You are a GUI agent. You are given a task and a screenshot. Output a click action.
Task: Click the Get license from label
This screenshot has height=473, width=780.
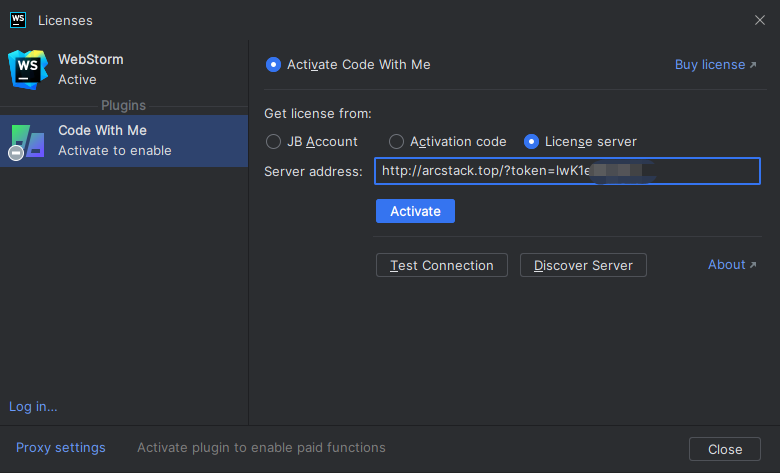317,113
